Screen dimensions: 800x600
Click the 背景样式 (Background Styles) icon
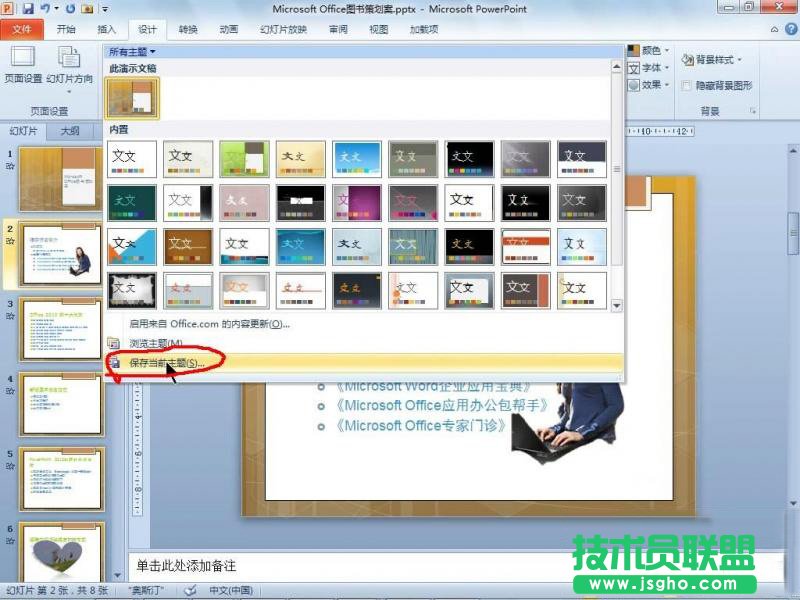tap(687, 60)
